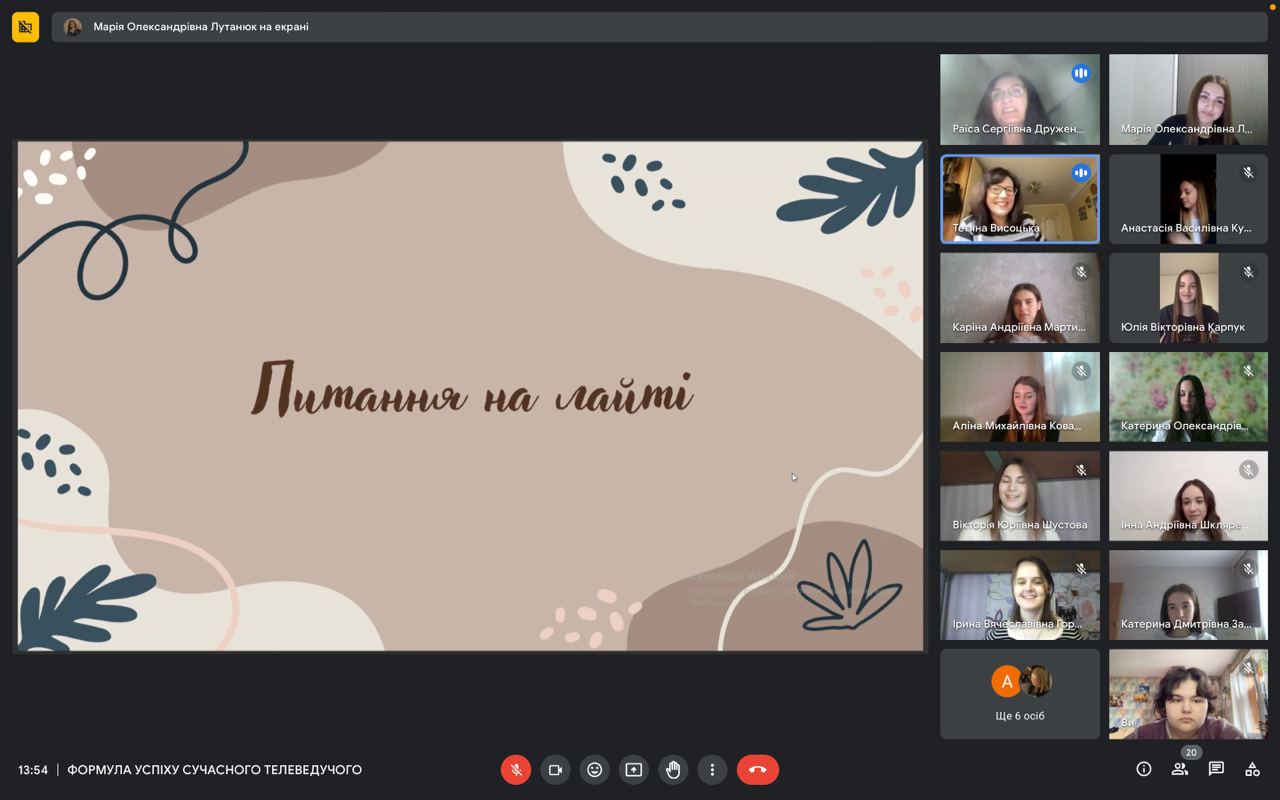Open the activities shapes icon
Screen dimensions: 1280x800
[1252, 769]
